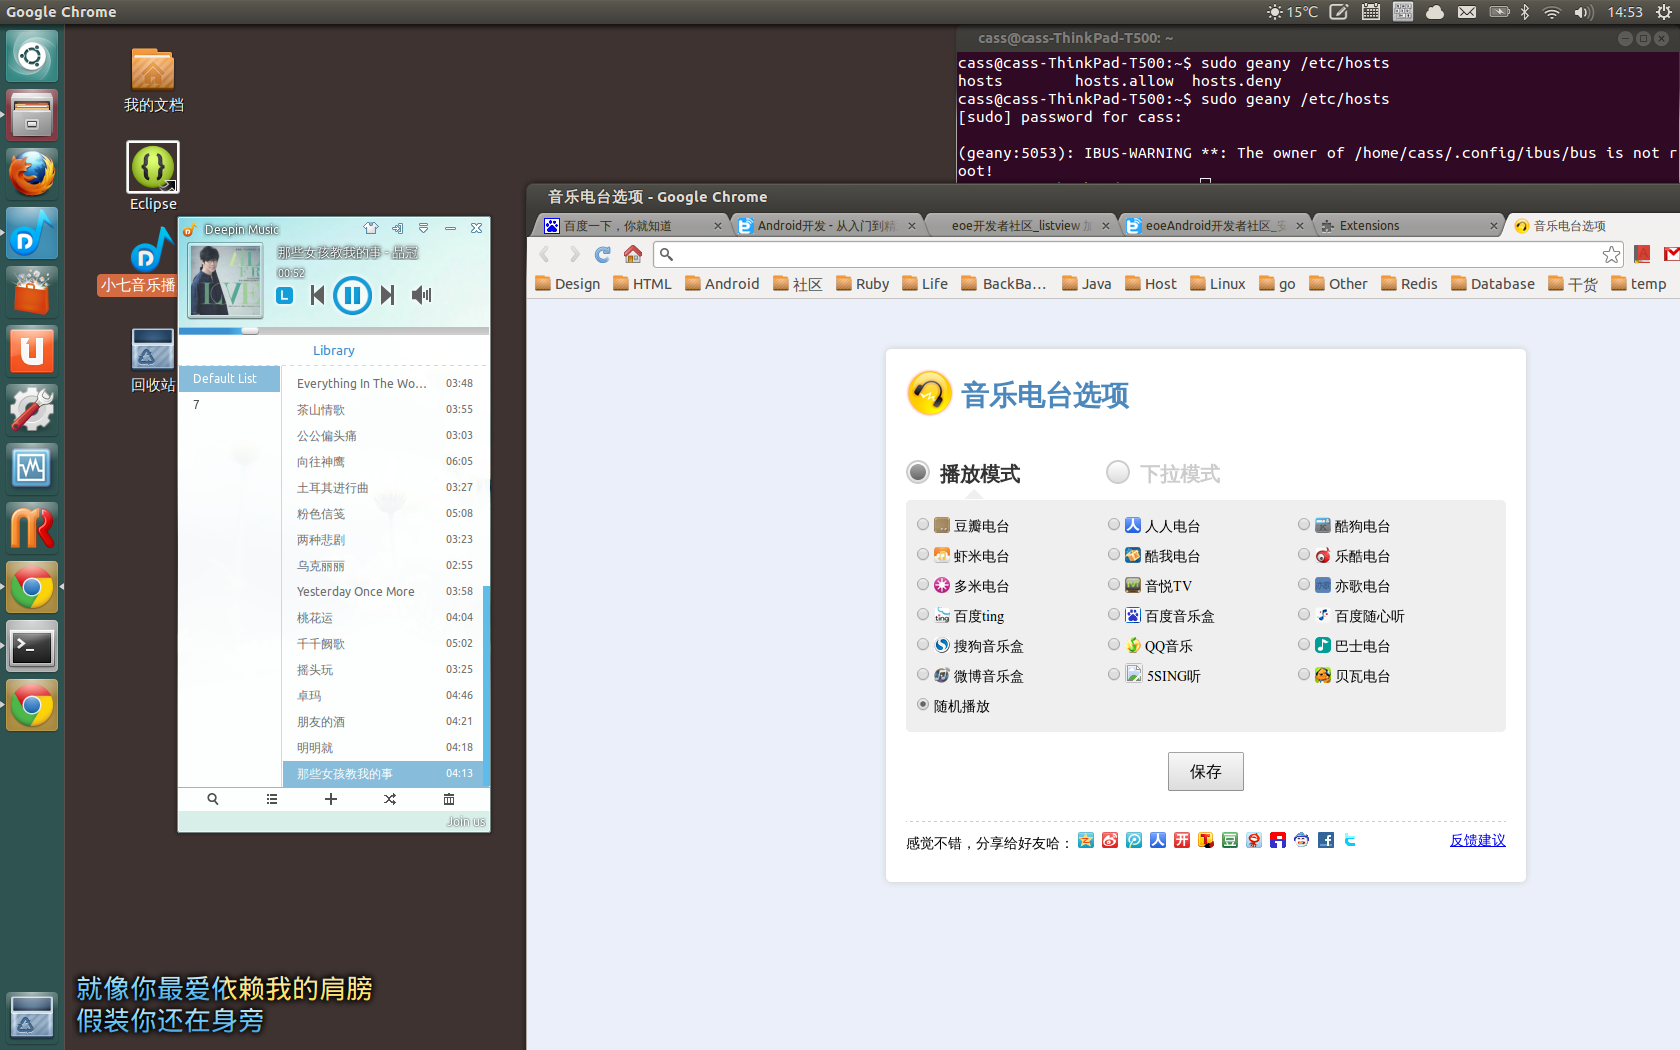The width and height of the screenshot is (1680, 1050).
Task: Click the playlist vertical scrollbar in Deepin Music
Action: click(486, 686)
